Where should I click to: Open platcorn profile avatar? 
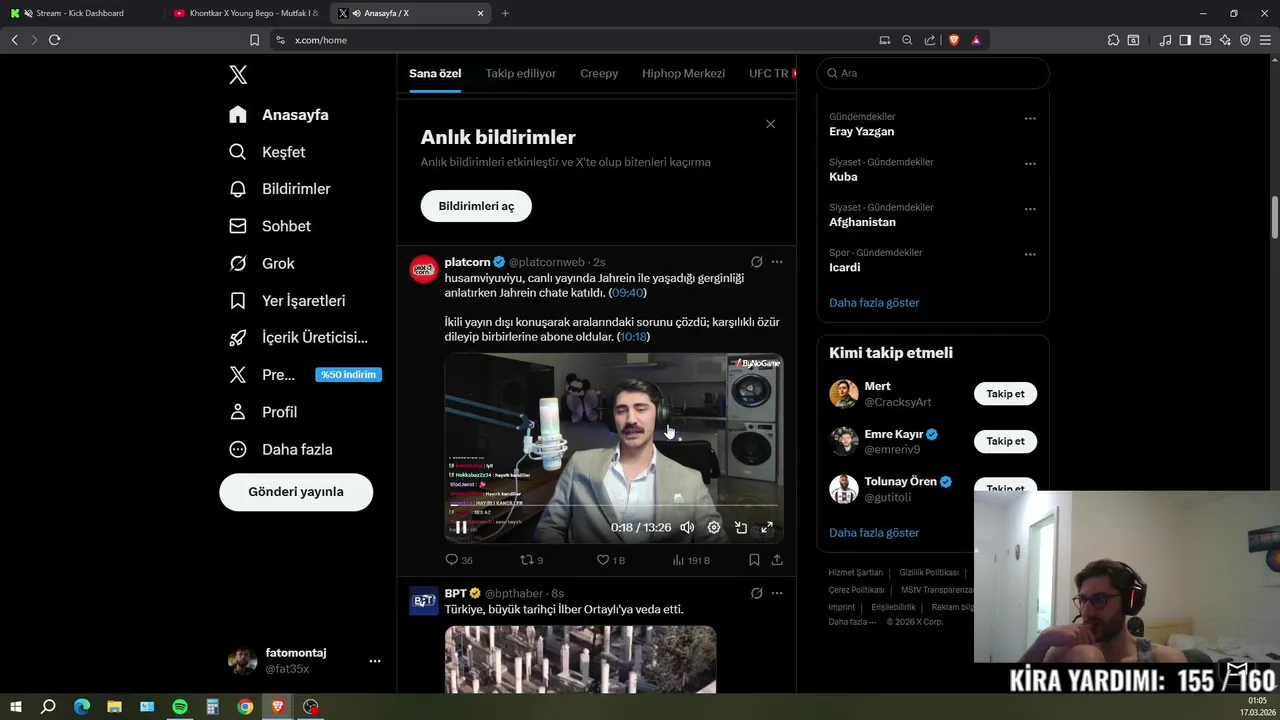tap(424, 269)
